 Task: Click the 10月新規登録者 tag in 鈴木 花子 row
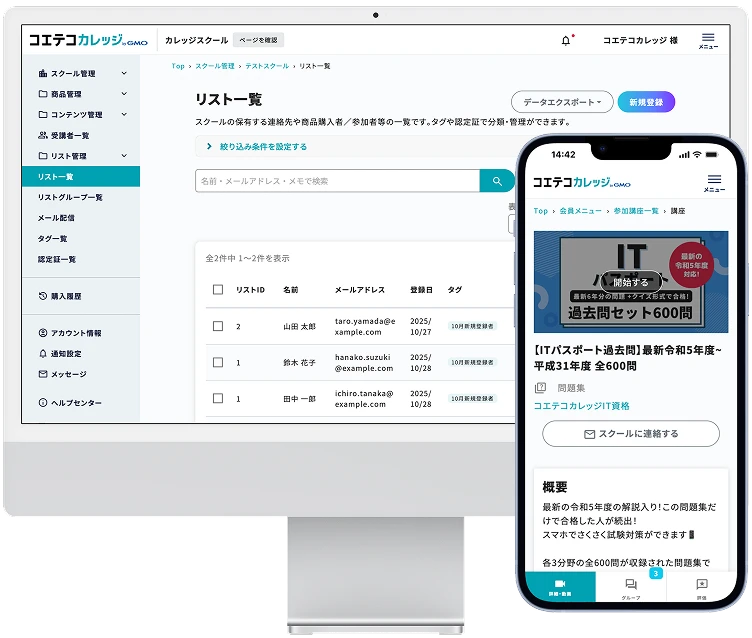click(x=472, y=362)
